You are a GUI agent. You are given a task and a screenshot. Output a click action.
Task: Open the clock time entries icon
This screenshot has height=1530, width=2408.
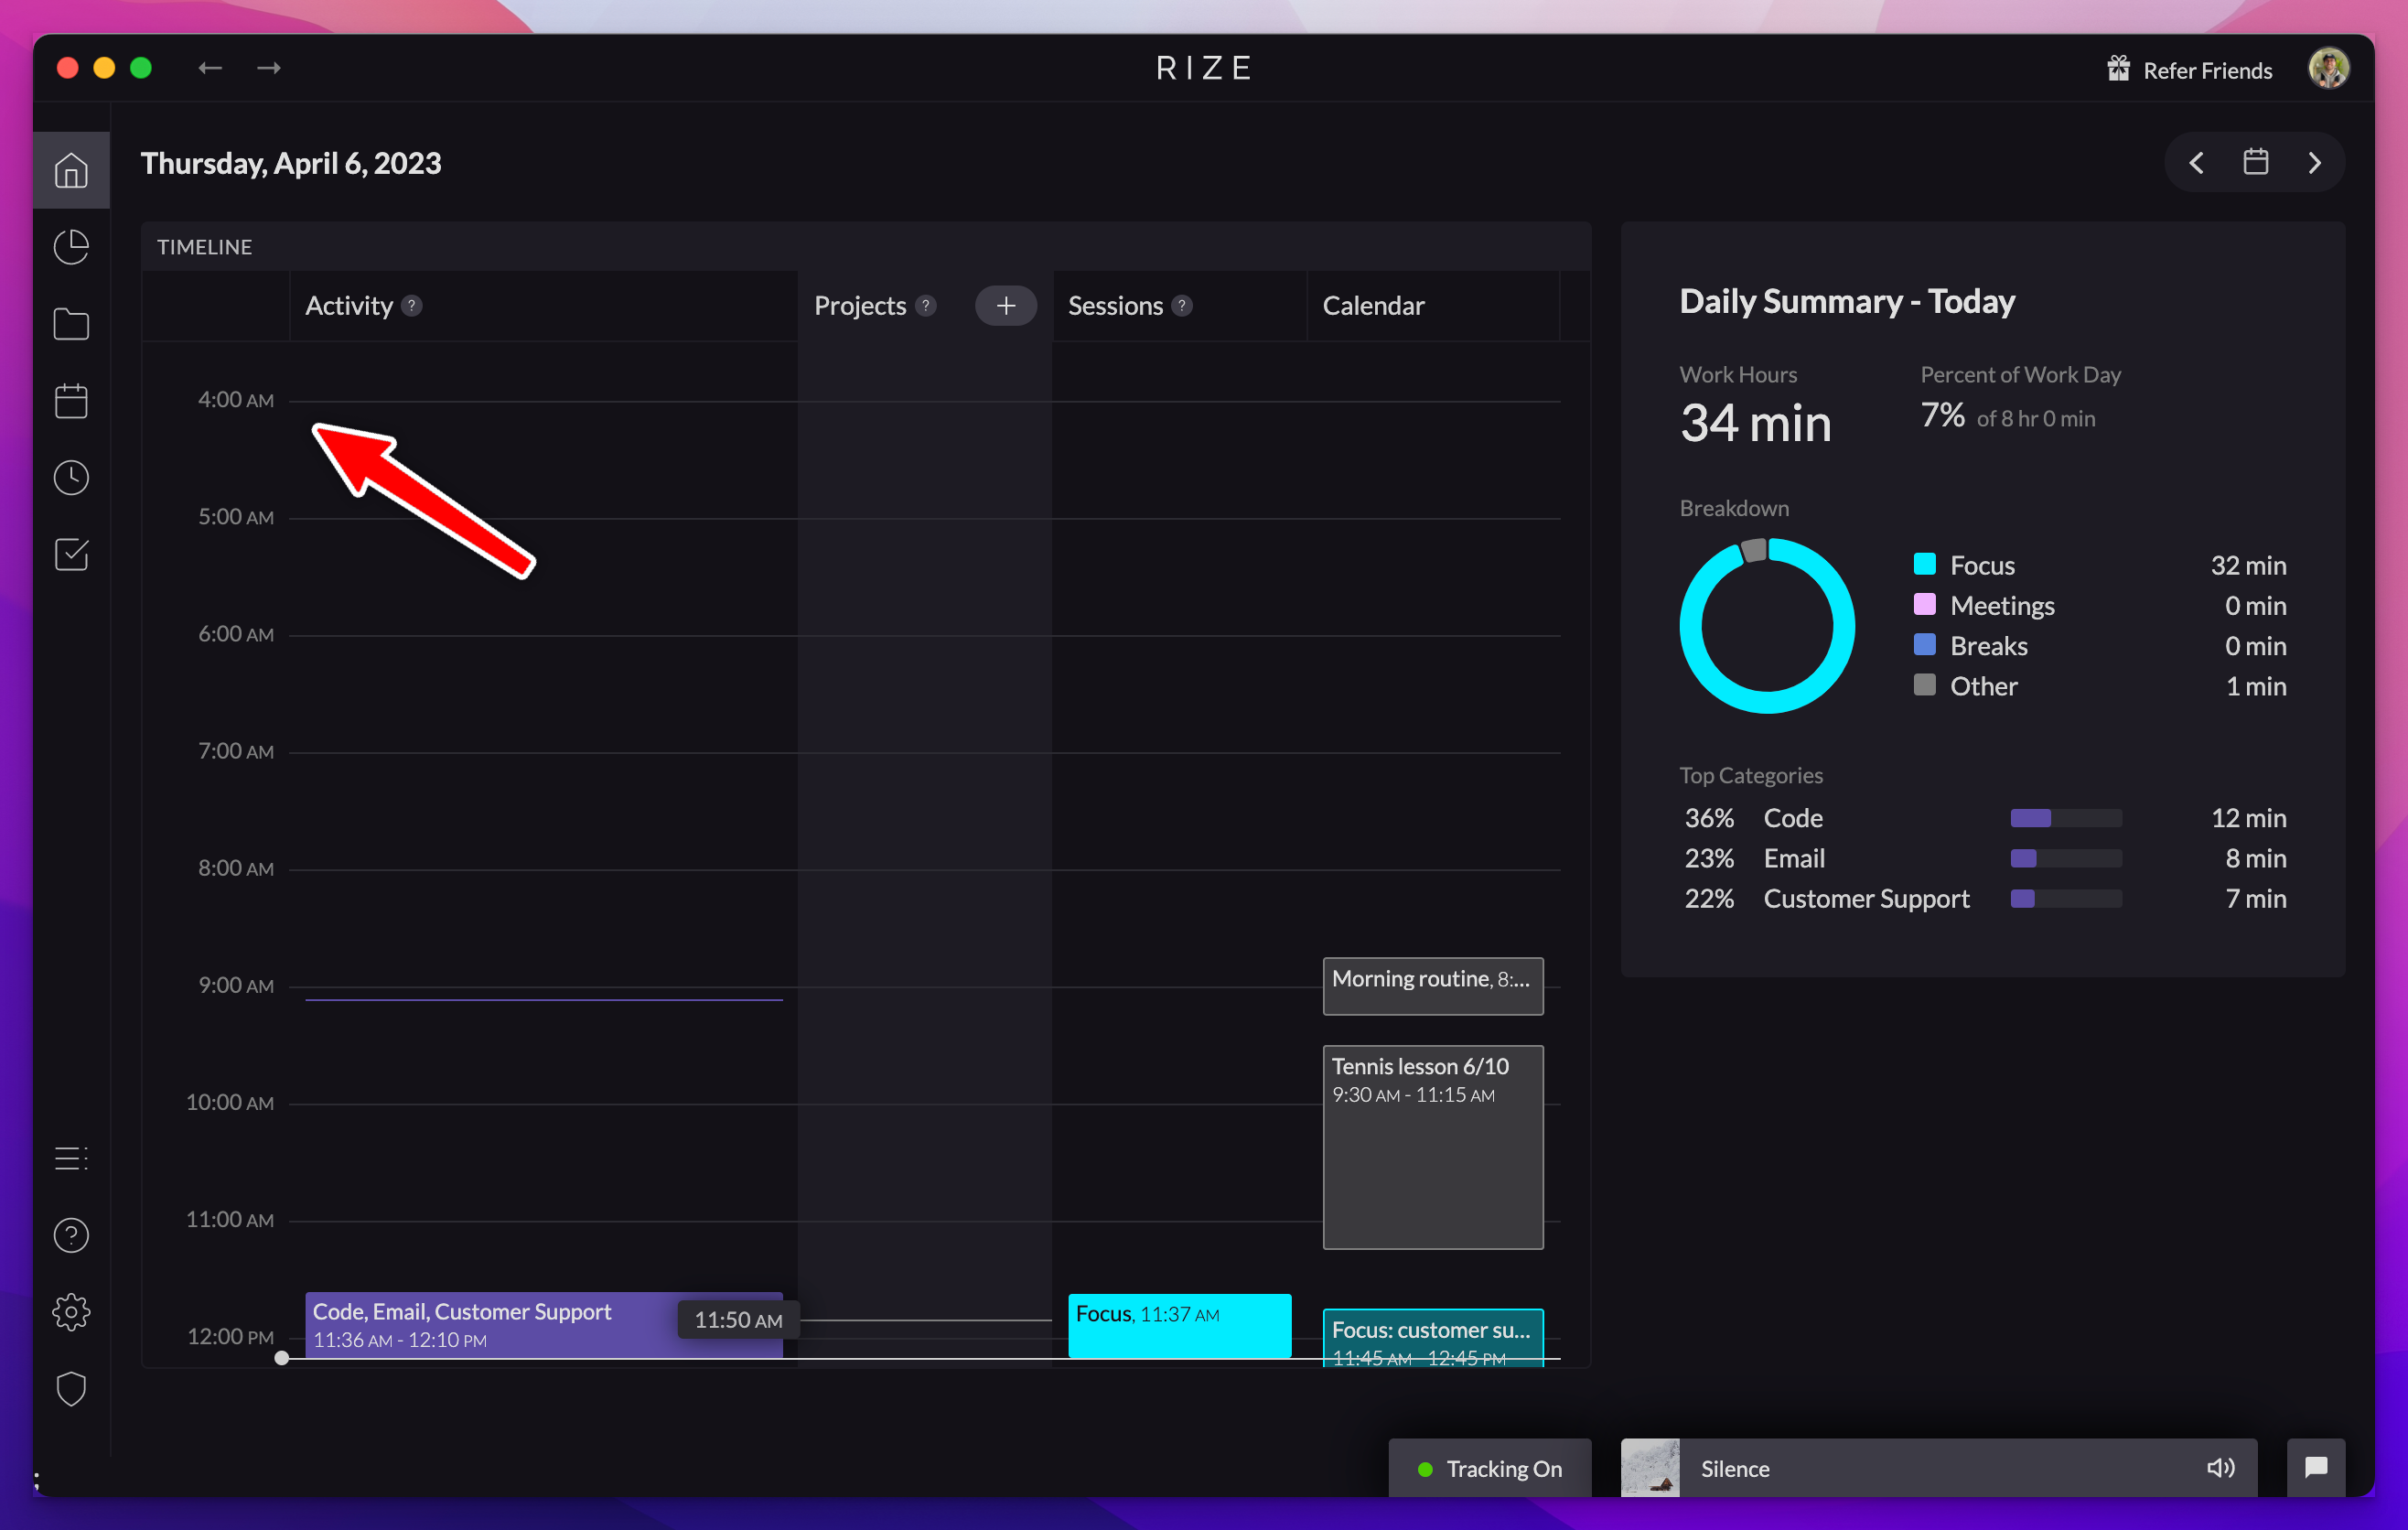click(71, 478)
